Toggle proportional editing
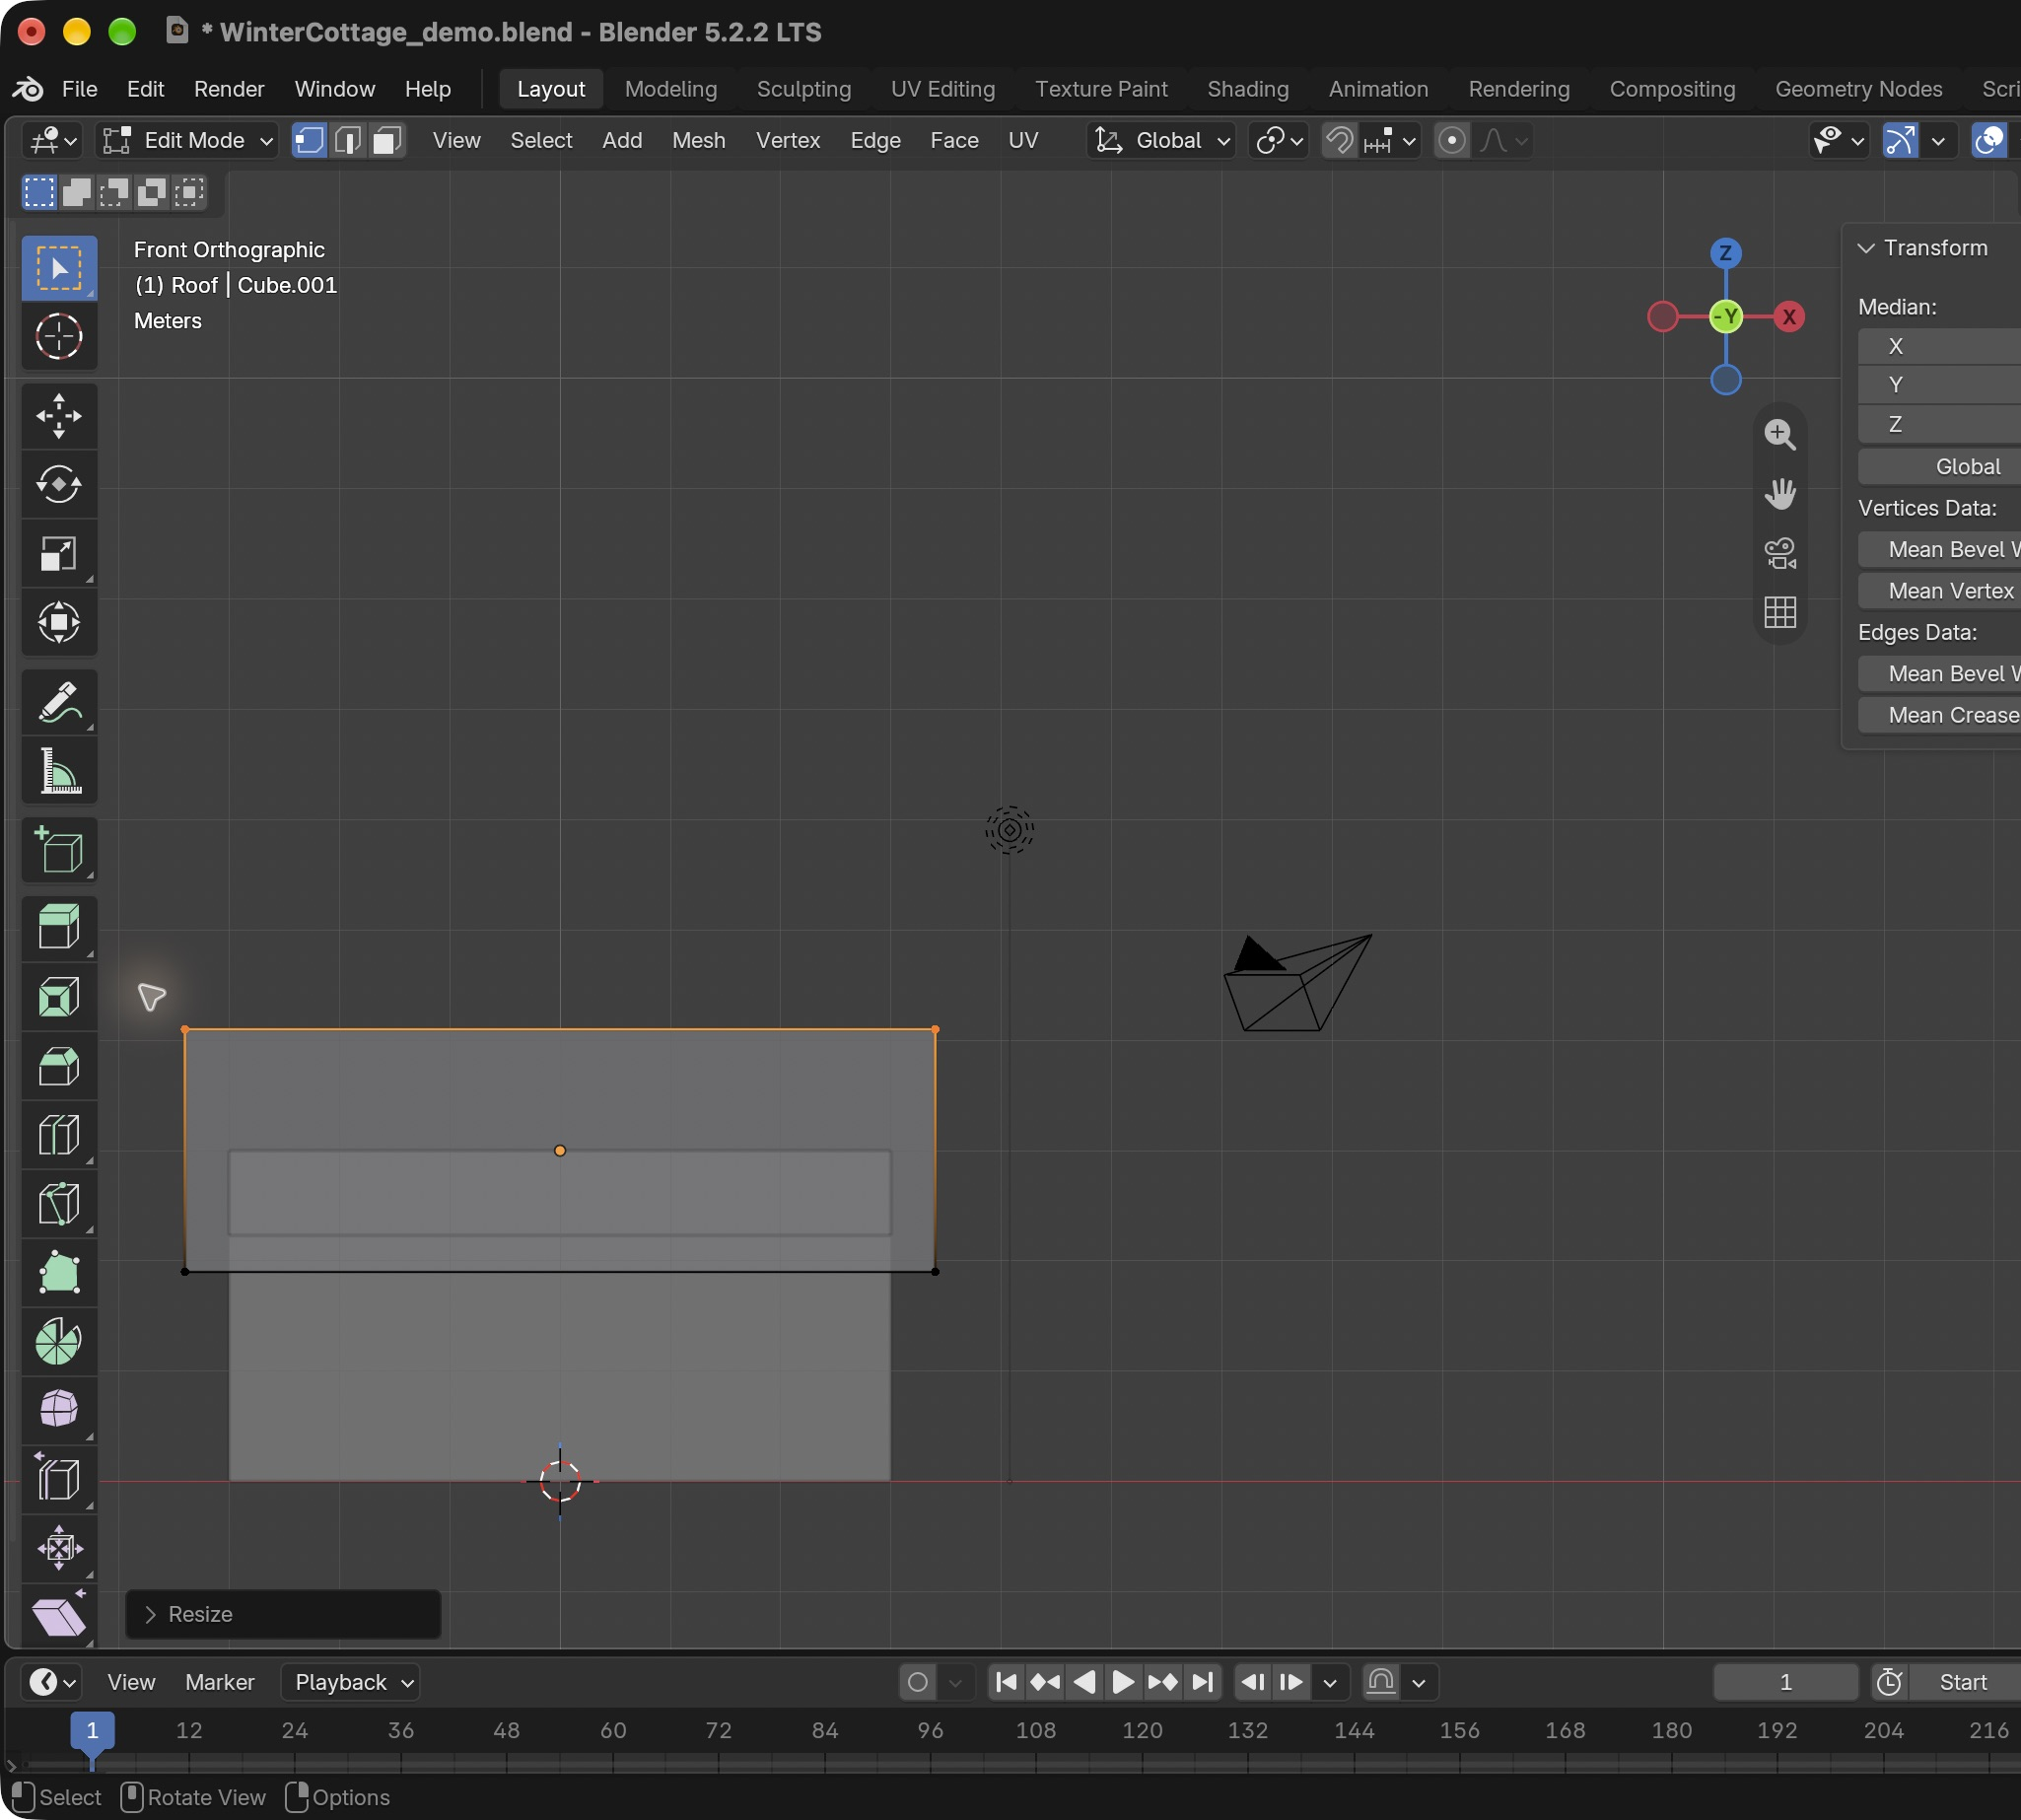The height and width of the screenshot is (1820, 2021). coord(1452,140)
